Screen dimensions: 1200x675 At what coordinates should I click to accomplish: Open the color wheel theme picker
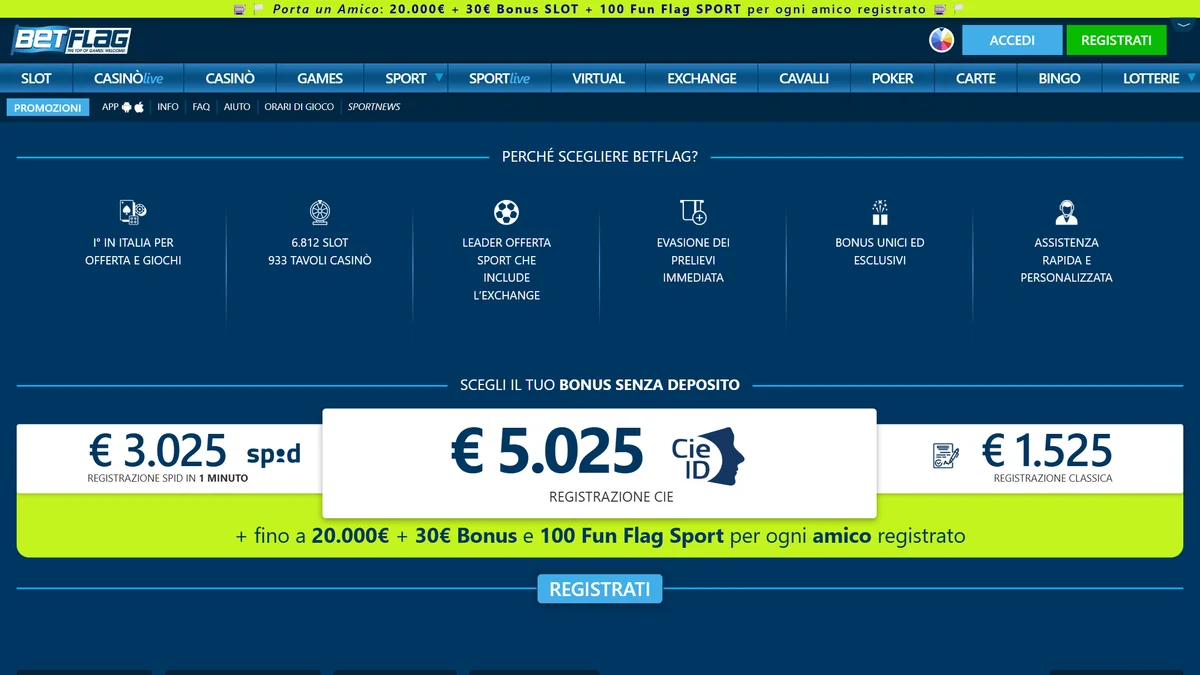pyautogui.click(x=941, y=40)
